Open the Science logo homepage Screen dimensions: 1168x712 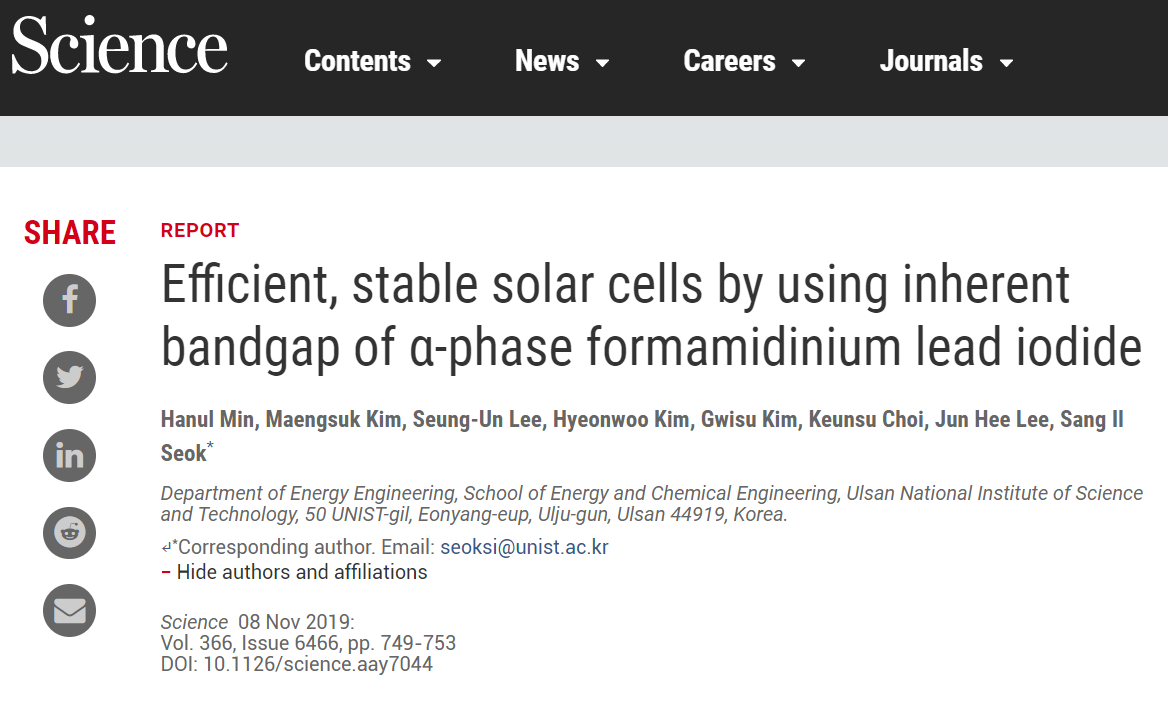coord(119,46)
